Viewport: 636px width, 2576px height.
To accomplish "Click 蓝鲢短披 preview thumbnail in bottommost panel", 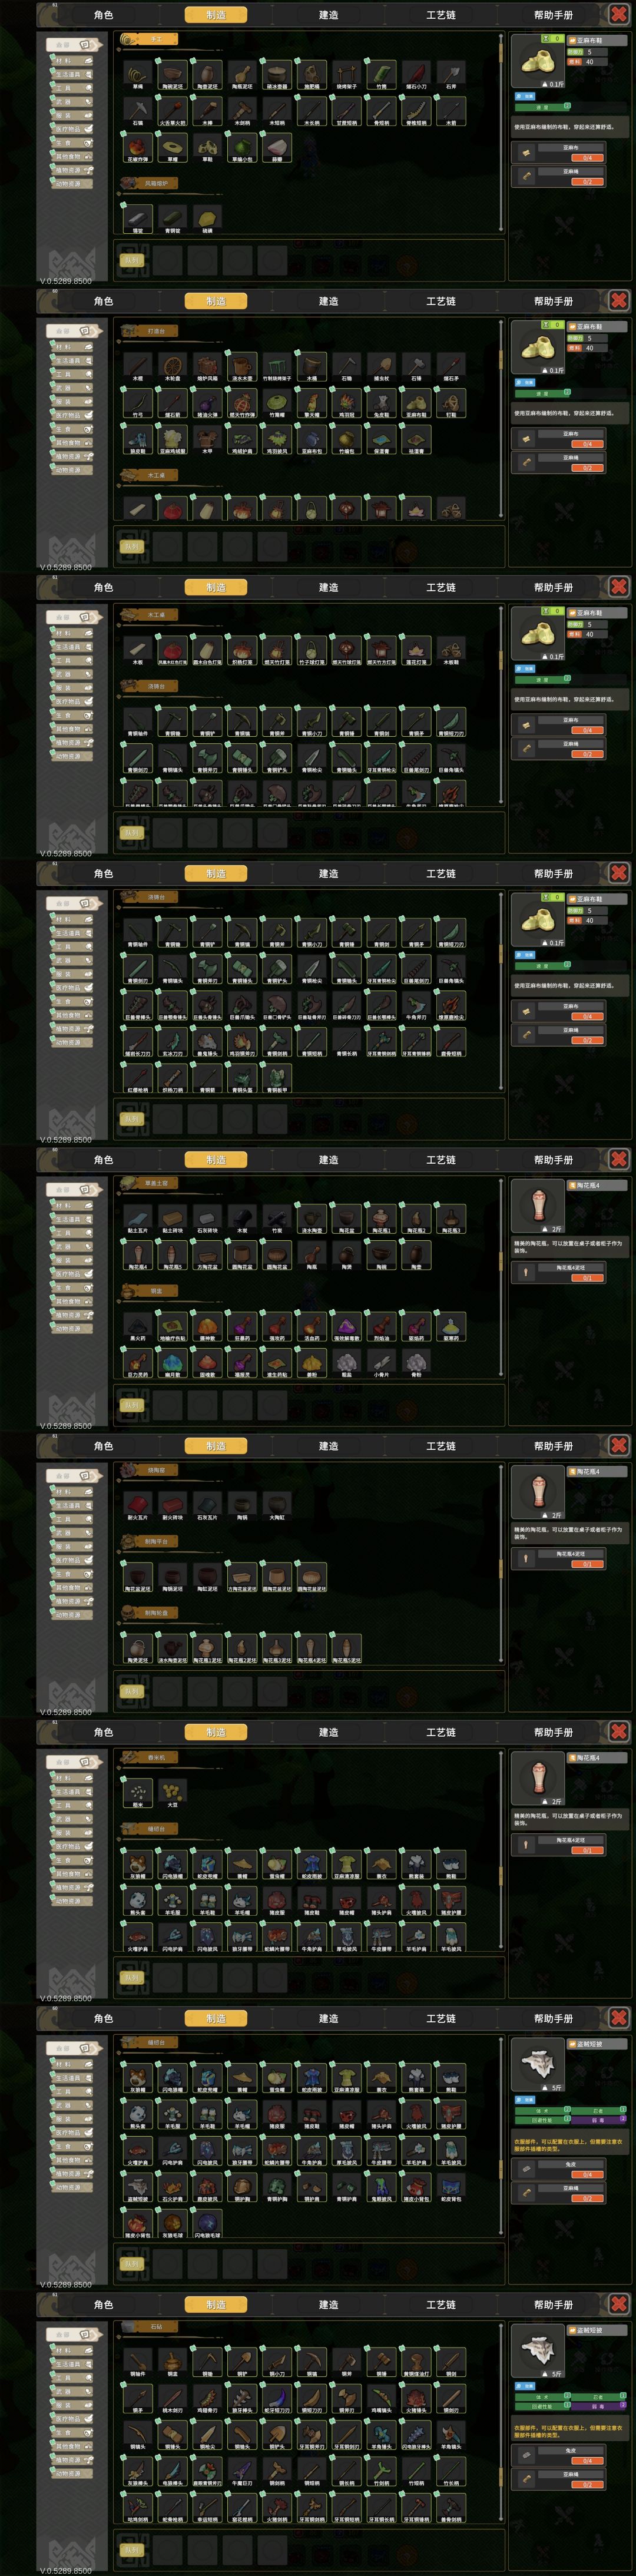I will pos(538,2351).
